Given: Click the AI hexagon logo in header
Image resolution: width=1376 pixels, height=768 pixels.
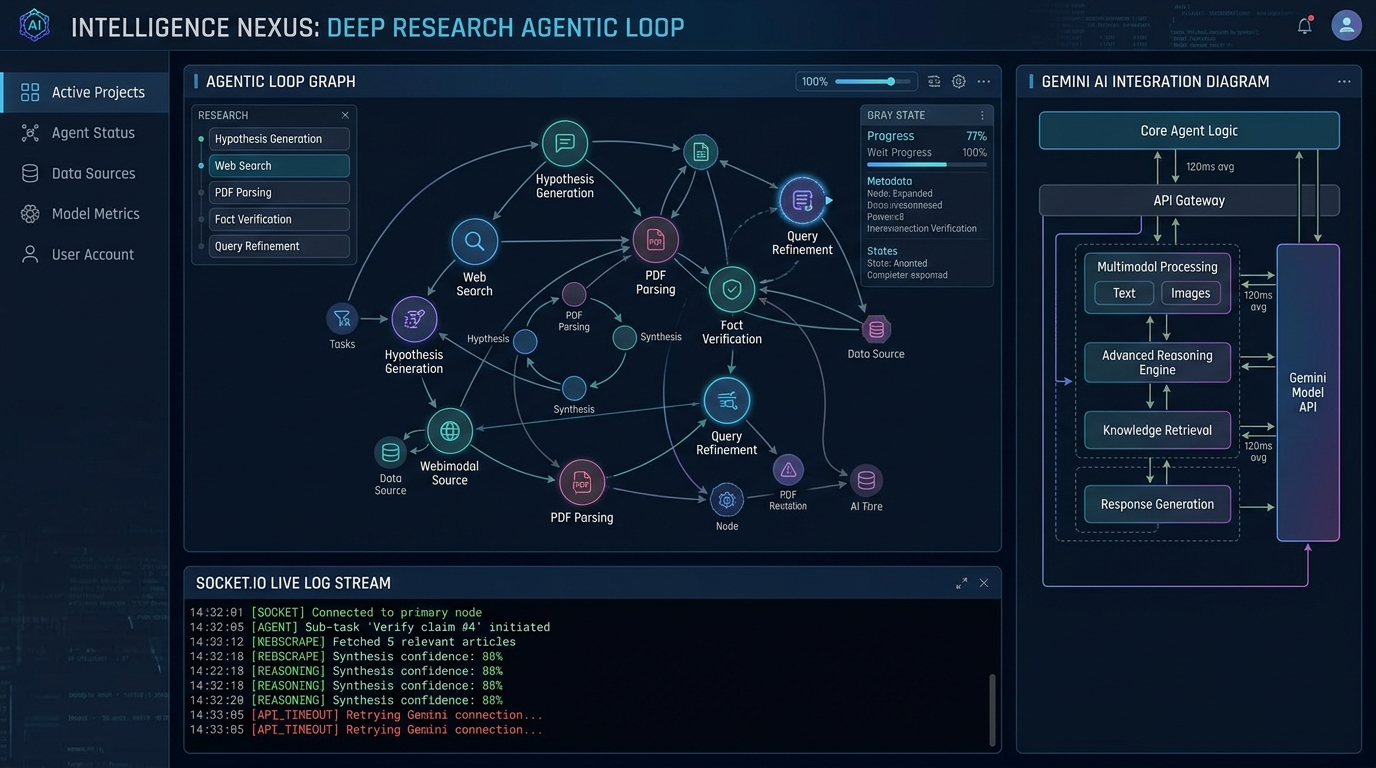Looking at the screenshot, I should [34, 25].
